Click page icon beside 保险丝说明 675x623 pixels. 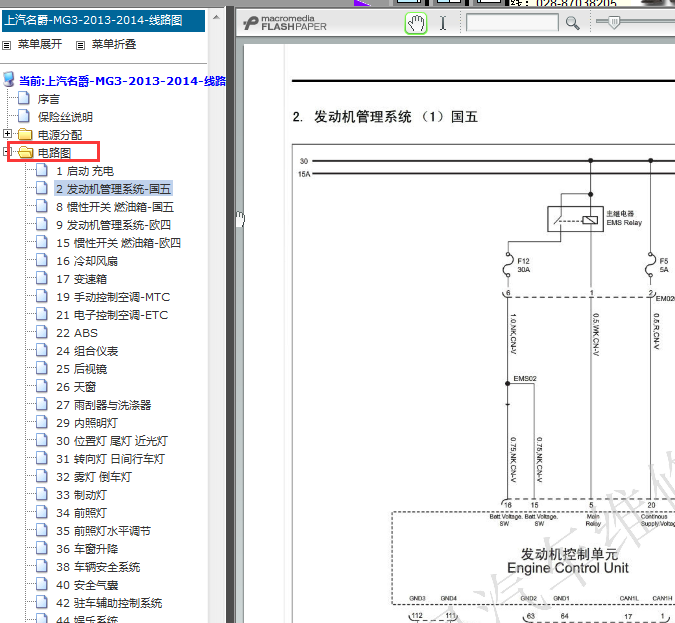24,116
